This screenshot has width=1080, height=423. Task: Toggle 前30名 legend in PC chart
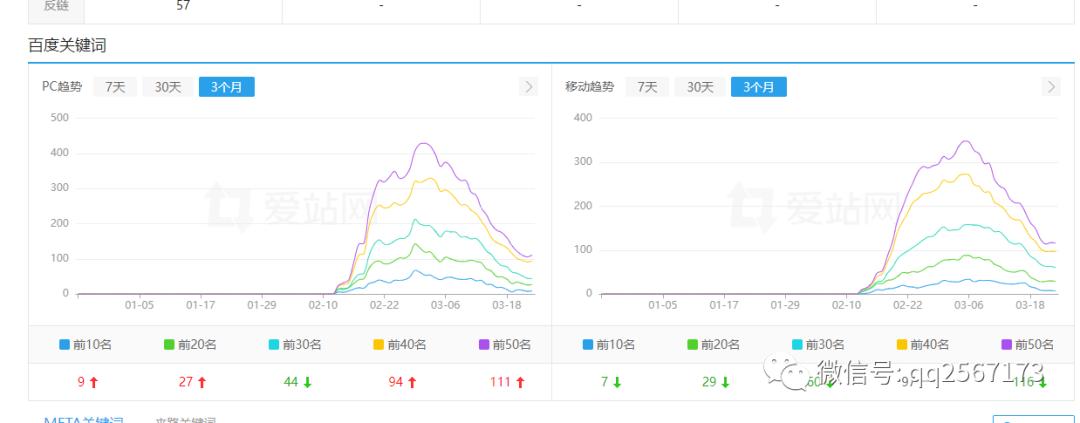tap(295, 345)
